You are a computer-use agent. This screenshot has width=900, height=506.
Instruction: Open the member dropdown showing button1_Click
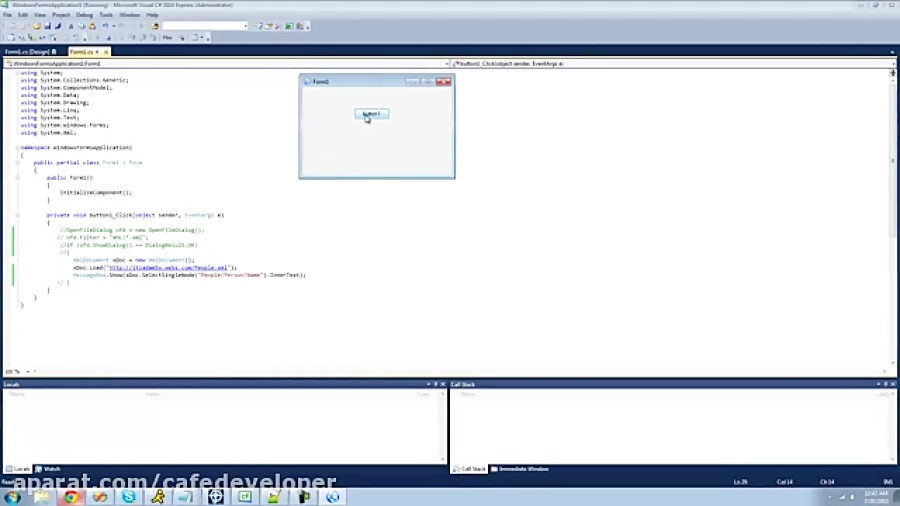pyautogui.click(x=673, y=64)
